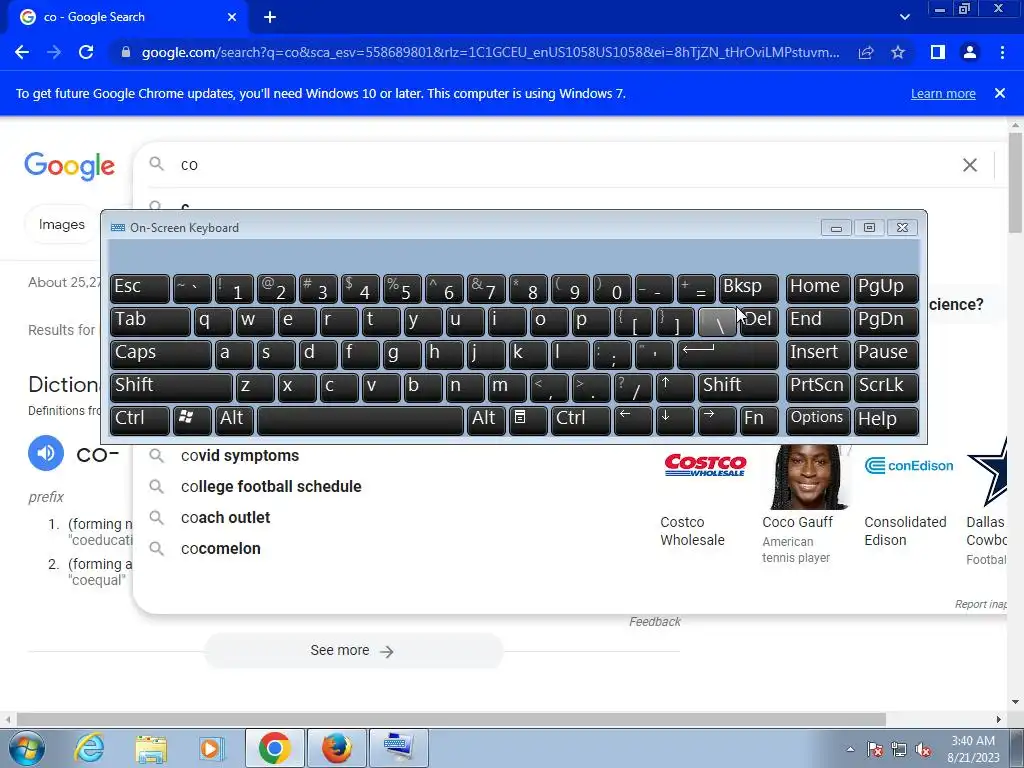This screenshot has width=1024, height=768.
Task: Close the 'co - Google Search' tab
Action: pos(232,17)
